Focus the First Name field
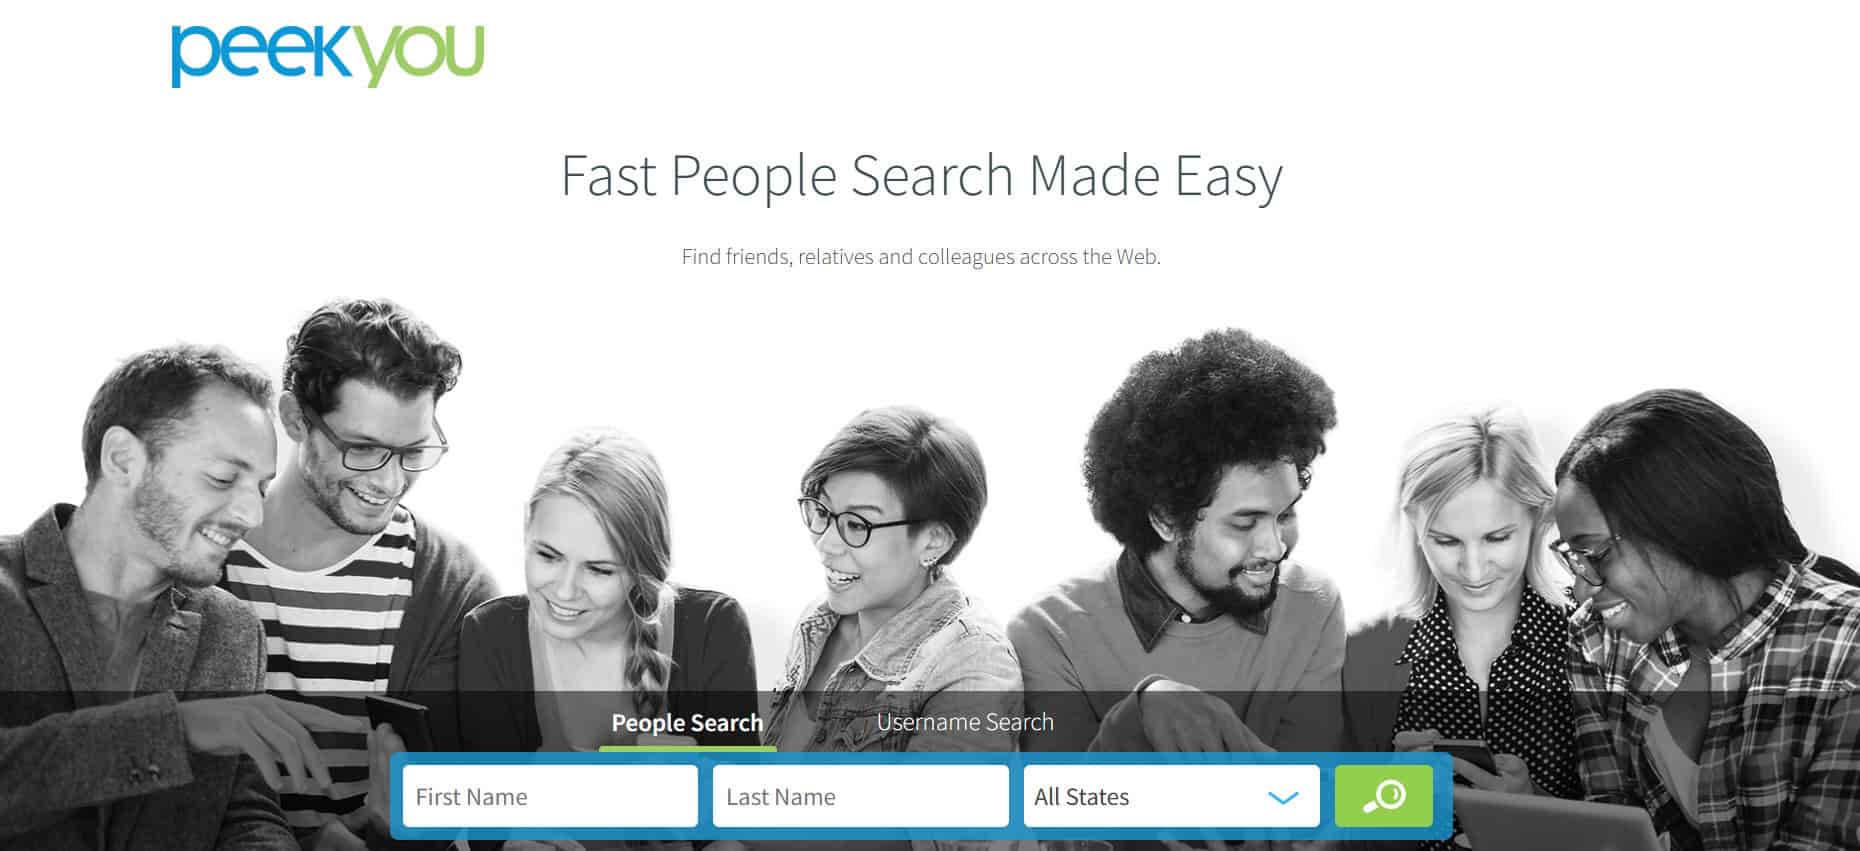This screenshot has height=851, width=1860. click(x=550, y=796)
